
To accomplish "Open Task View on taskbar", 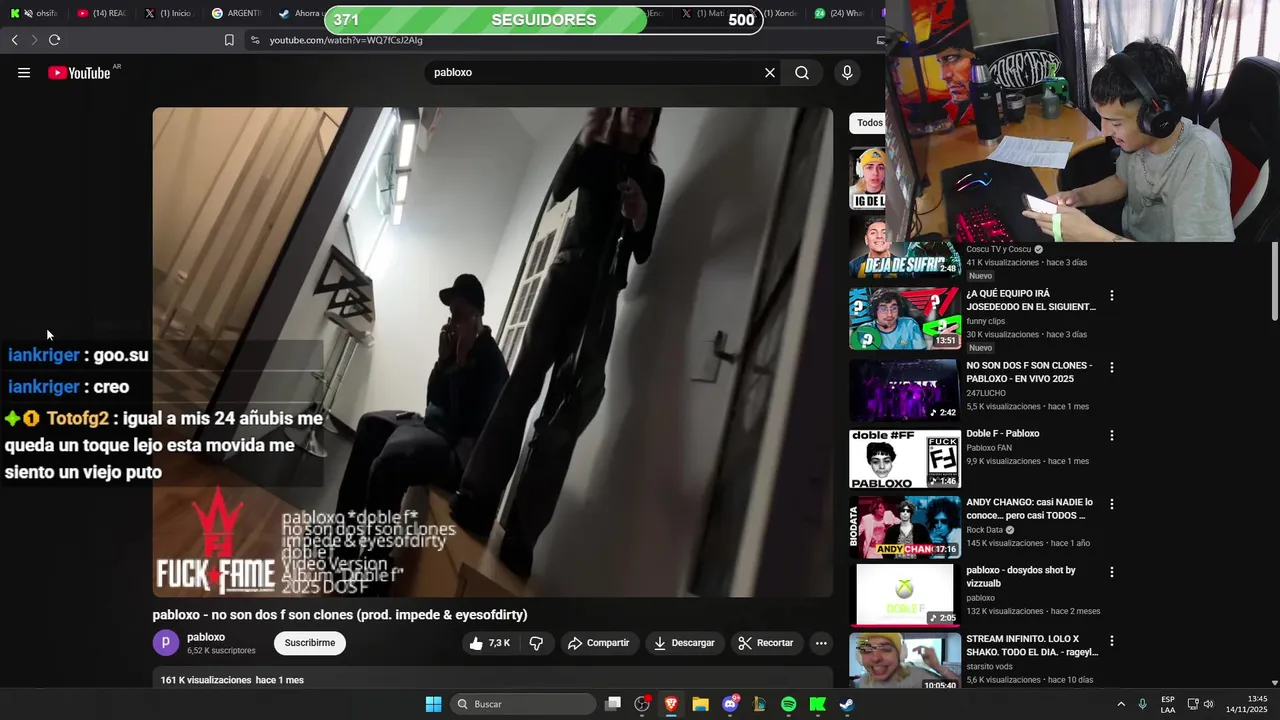I will click(613, 704).
